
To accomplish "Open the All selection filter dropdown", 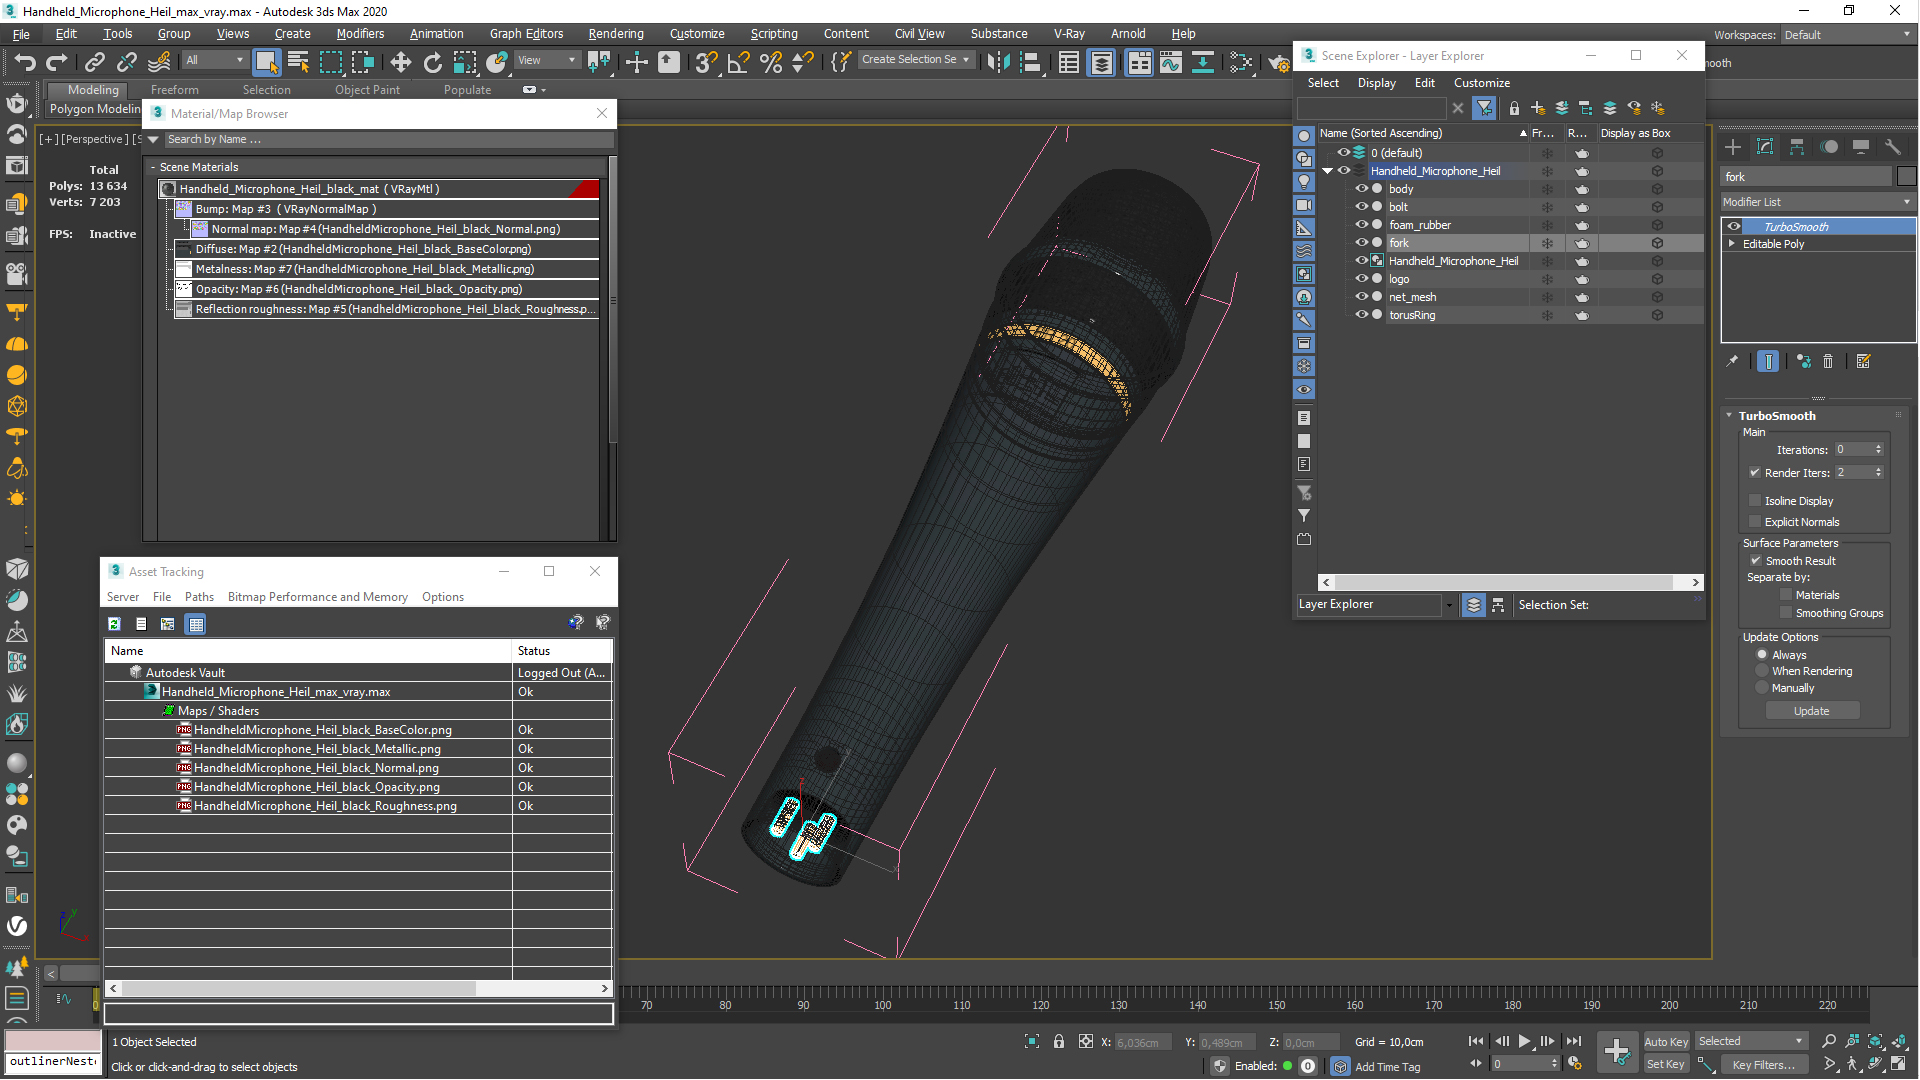I will coord(215,60).
